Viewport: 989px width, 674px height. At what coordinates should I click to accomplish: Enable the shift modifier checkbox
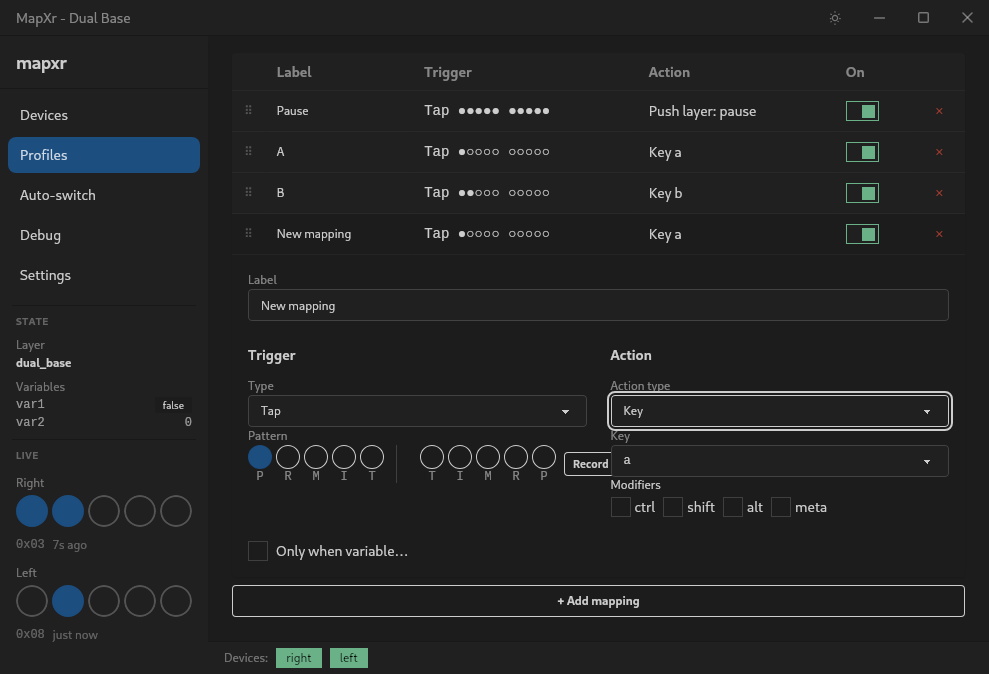click(673, 507)
